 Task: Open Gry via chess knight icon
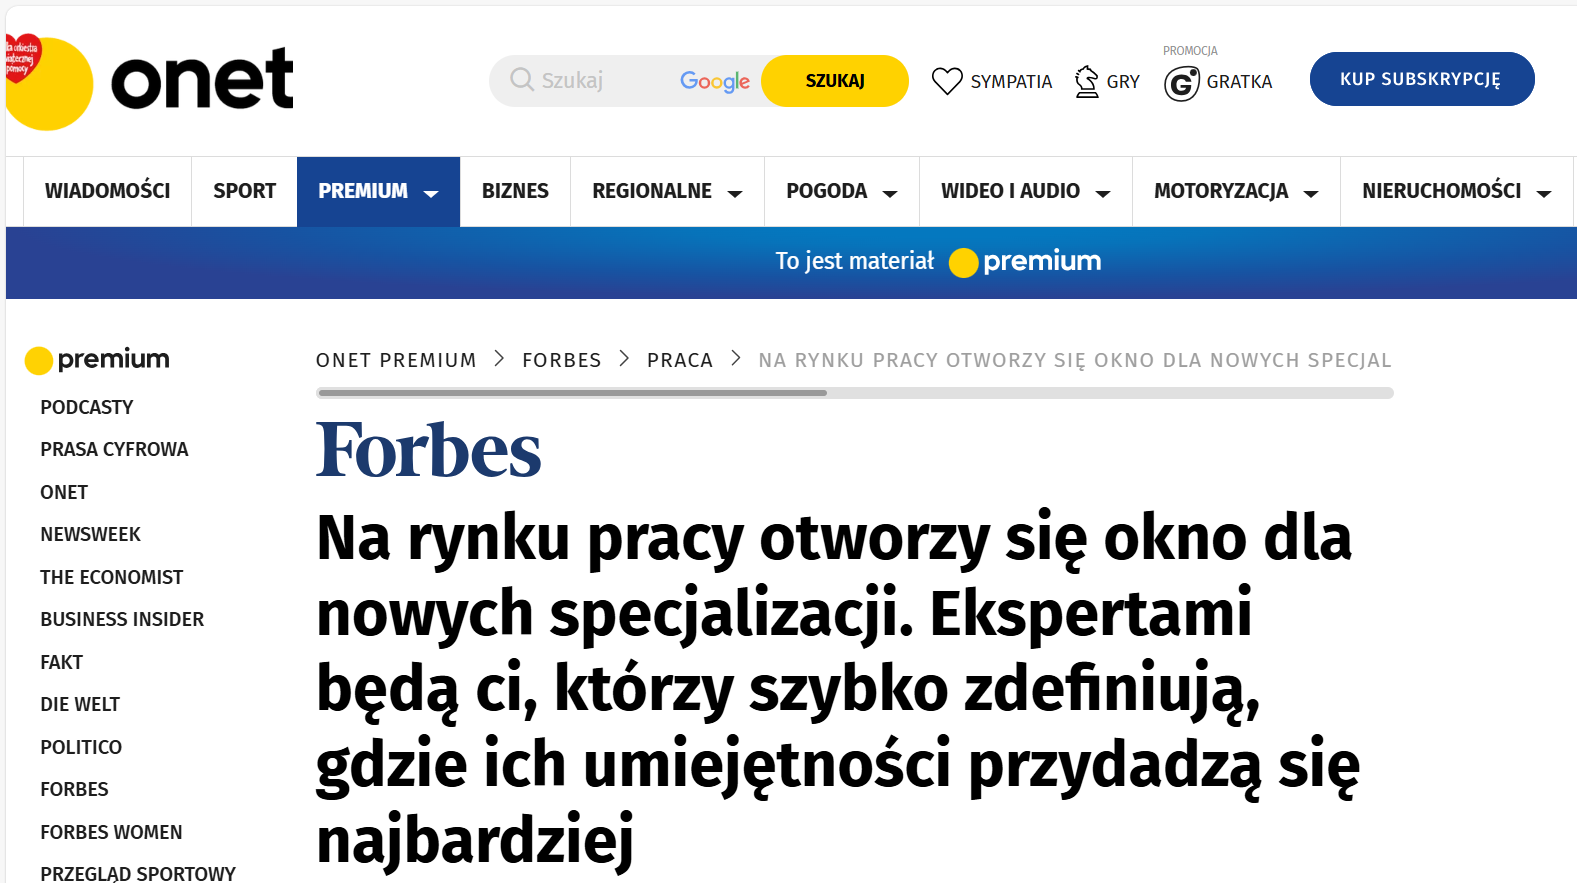1086,81
